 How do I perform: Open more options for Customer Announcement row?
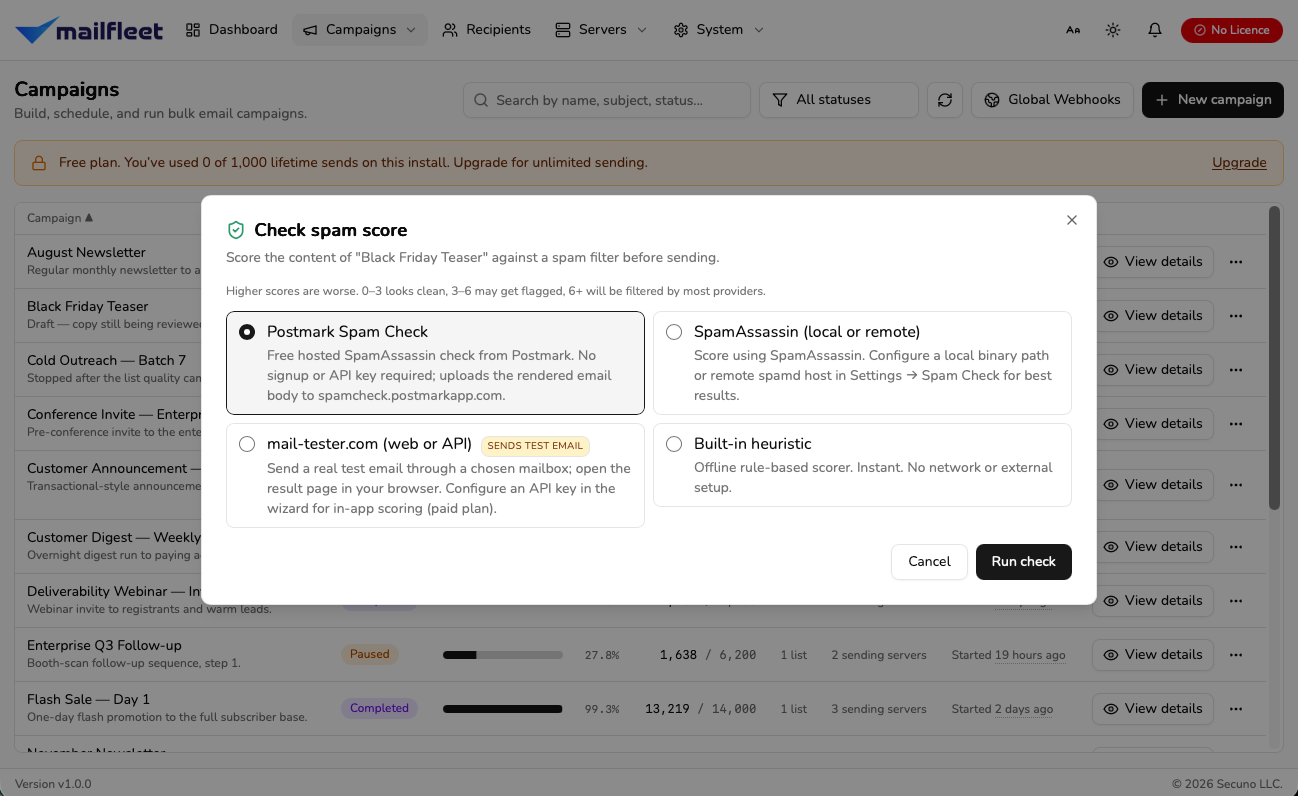point(1236,485)
